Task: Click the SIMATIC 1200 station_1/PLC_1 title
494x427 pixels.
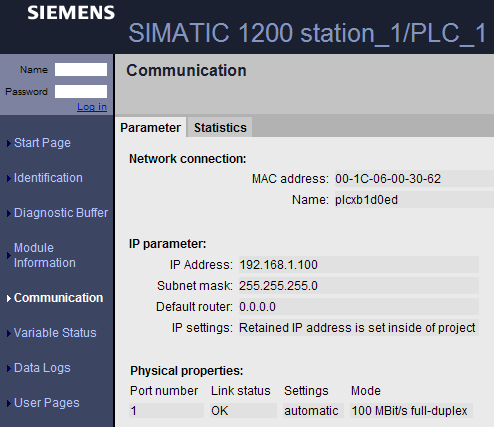Action: pyautogui.click(x=307, y=33)
